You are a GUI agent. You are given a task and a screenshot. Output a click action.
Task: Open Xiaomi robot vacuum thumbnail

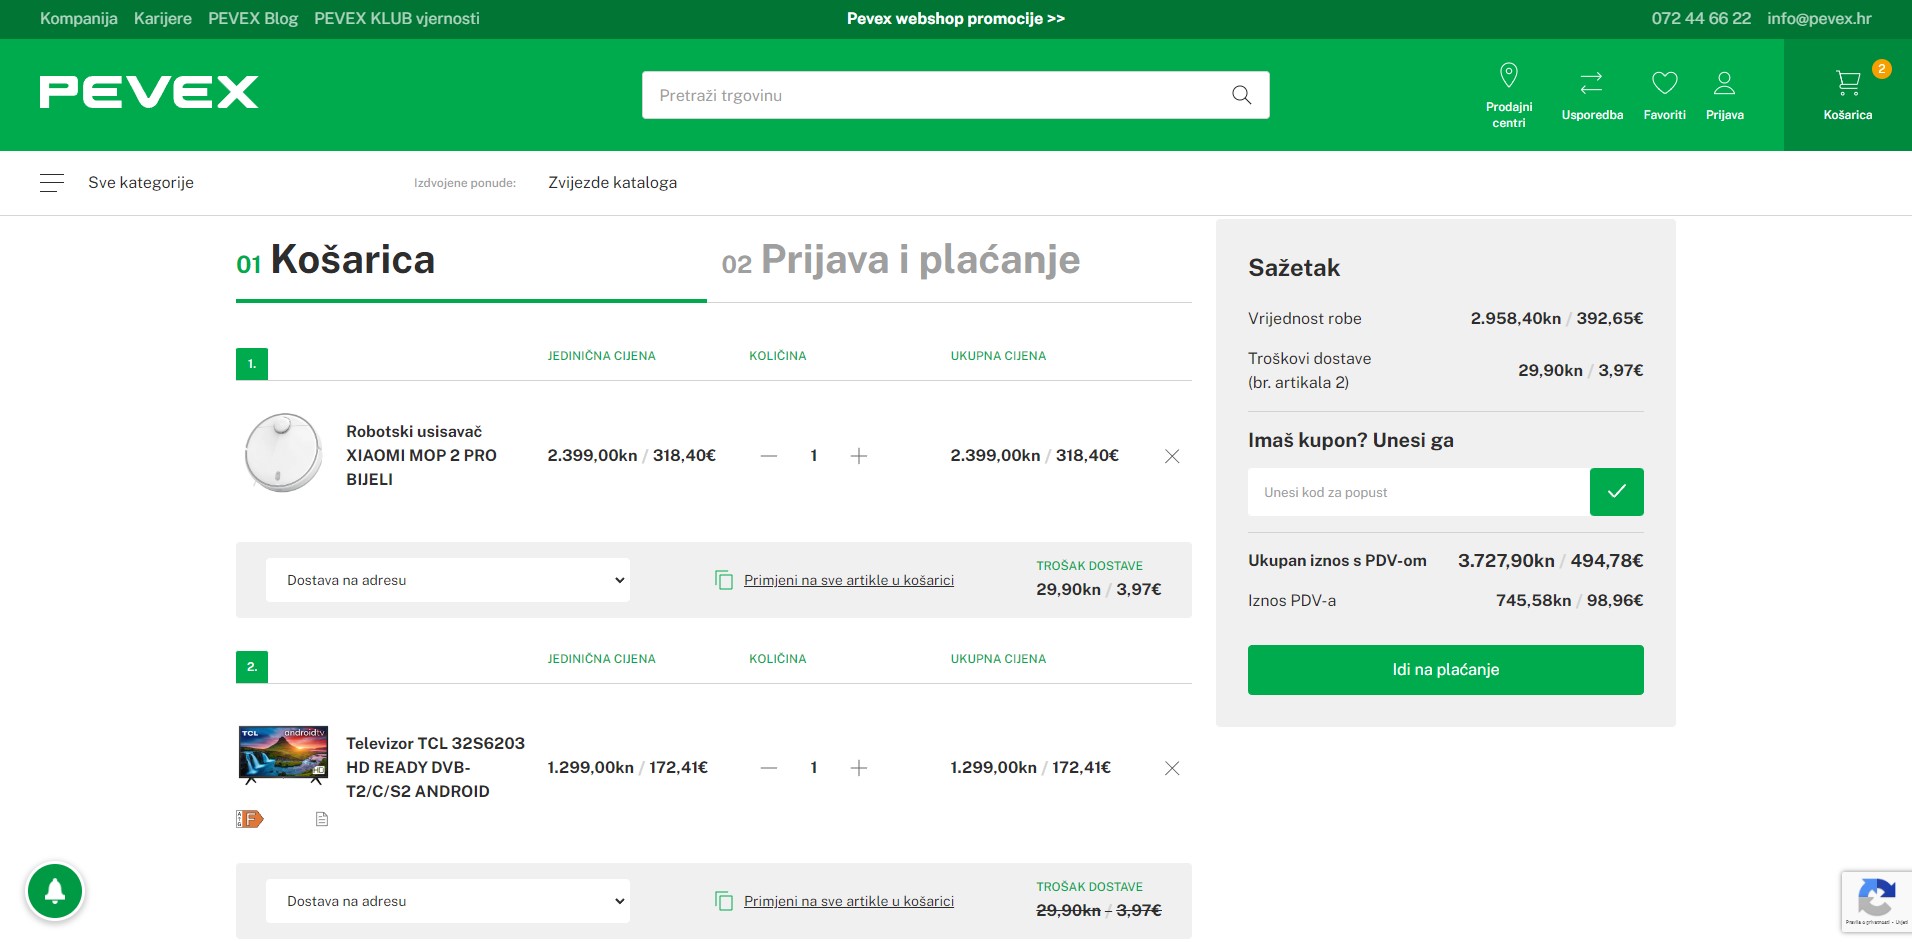point(284,453)
